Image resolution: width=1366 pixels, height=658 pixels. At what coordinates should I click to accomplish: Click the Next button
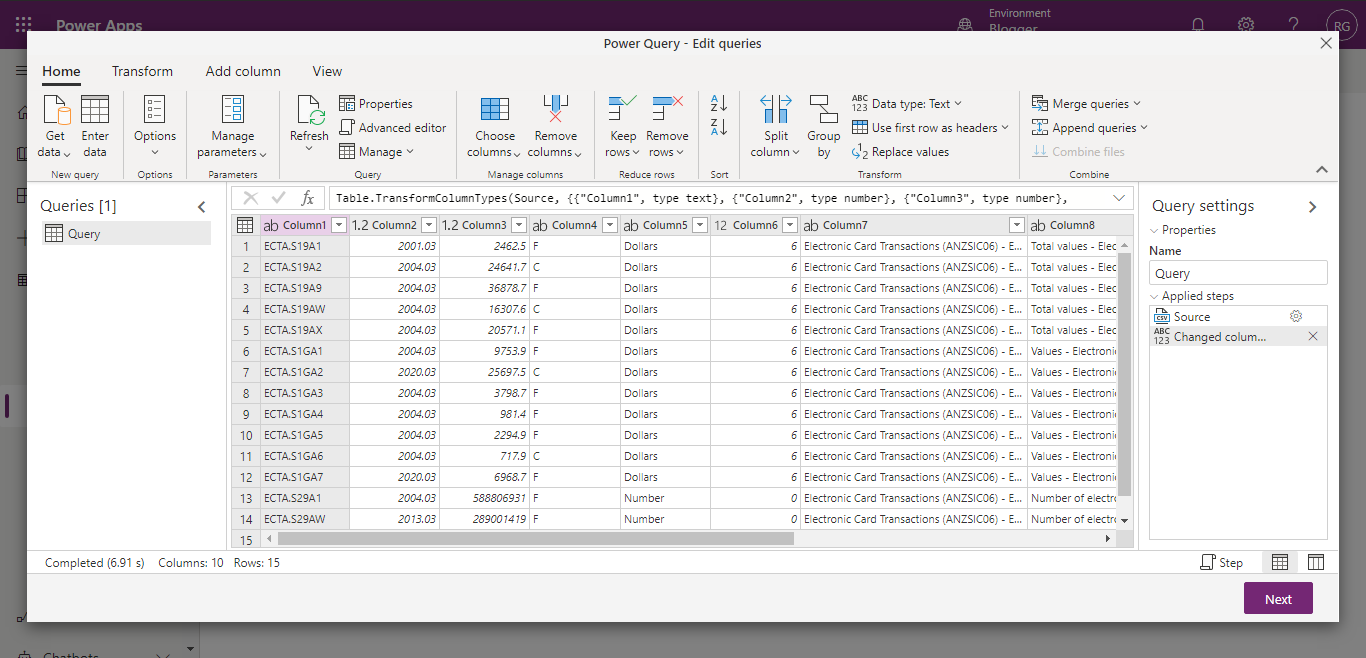pyautogui.click(x=1278, y=599)
